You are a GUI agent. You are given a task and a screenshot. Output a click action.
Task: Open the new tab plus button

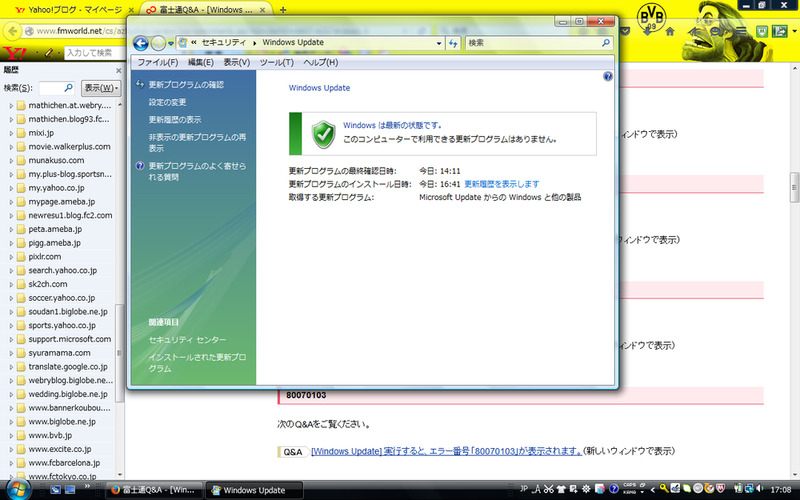click(283, 10)
